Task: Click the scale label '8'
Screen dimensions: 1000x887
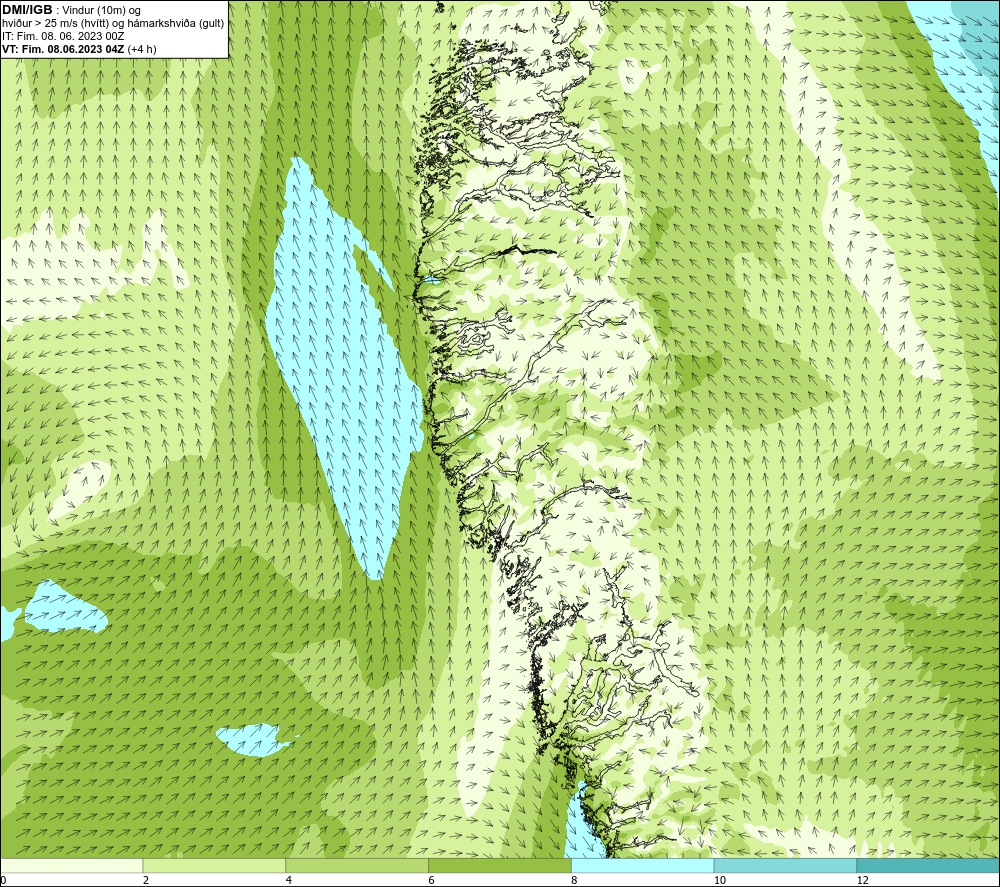Action: [x=575, y=880]
